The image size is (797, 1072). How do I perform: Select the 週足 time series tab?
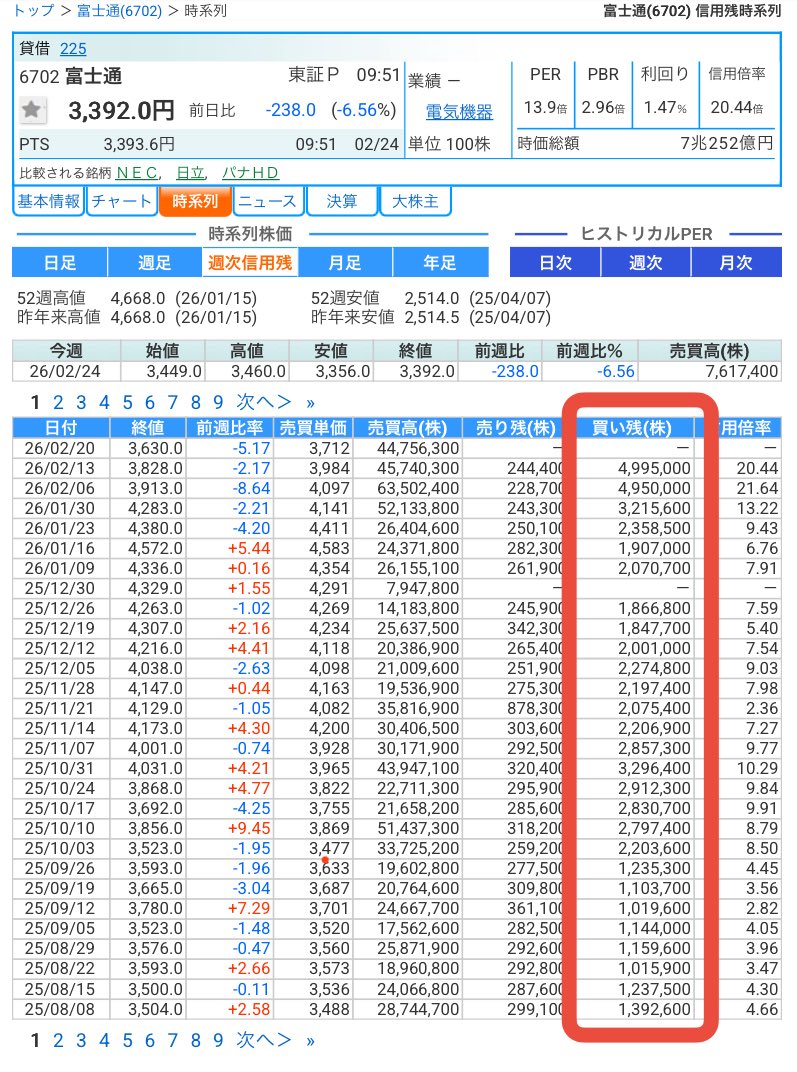(154, 263)
